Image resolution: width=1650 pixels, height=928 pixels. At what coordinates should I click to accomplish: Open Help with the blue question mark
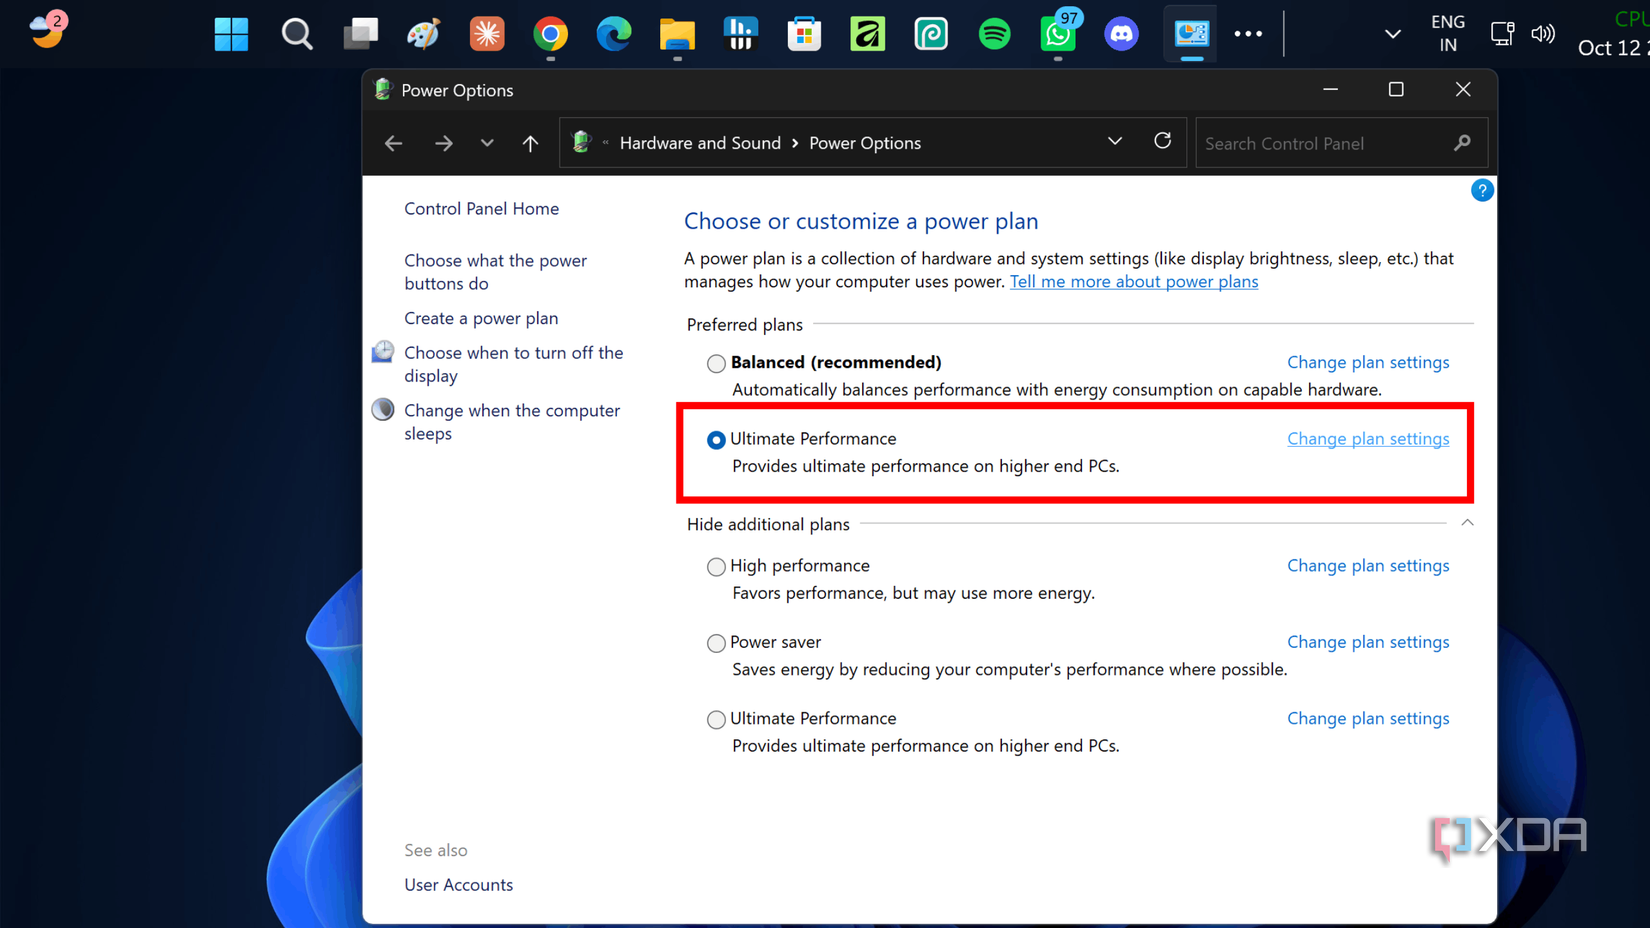1481,190
